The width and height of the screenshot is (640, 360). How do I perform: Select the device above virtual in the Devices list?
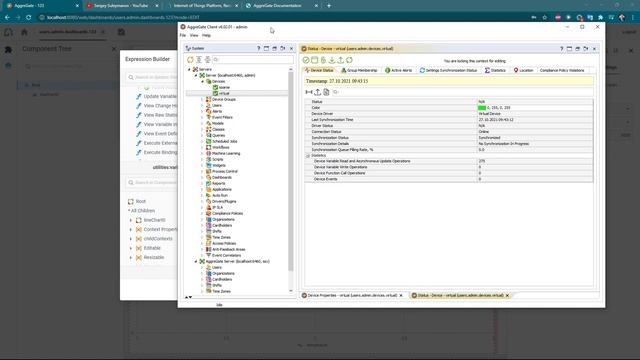(x=224, y=87)
